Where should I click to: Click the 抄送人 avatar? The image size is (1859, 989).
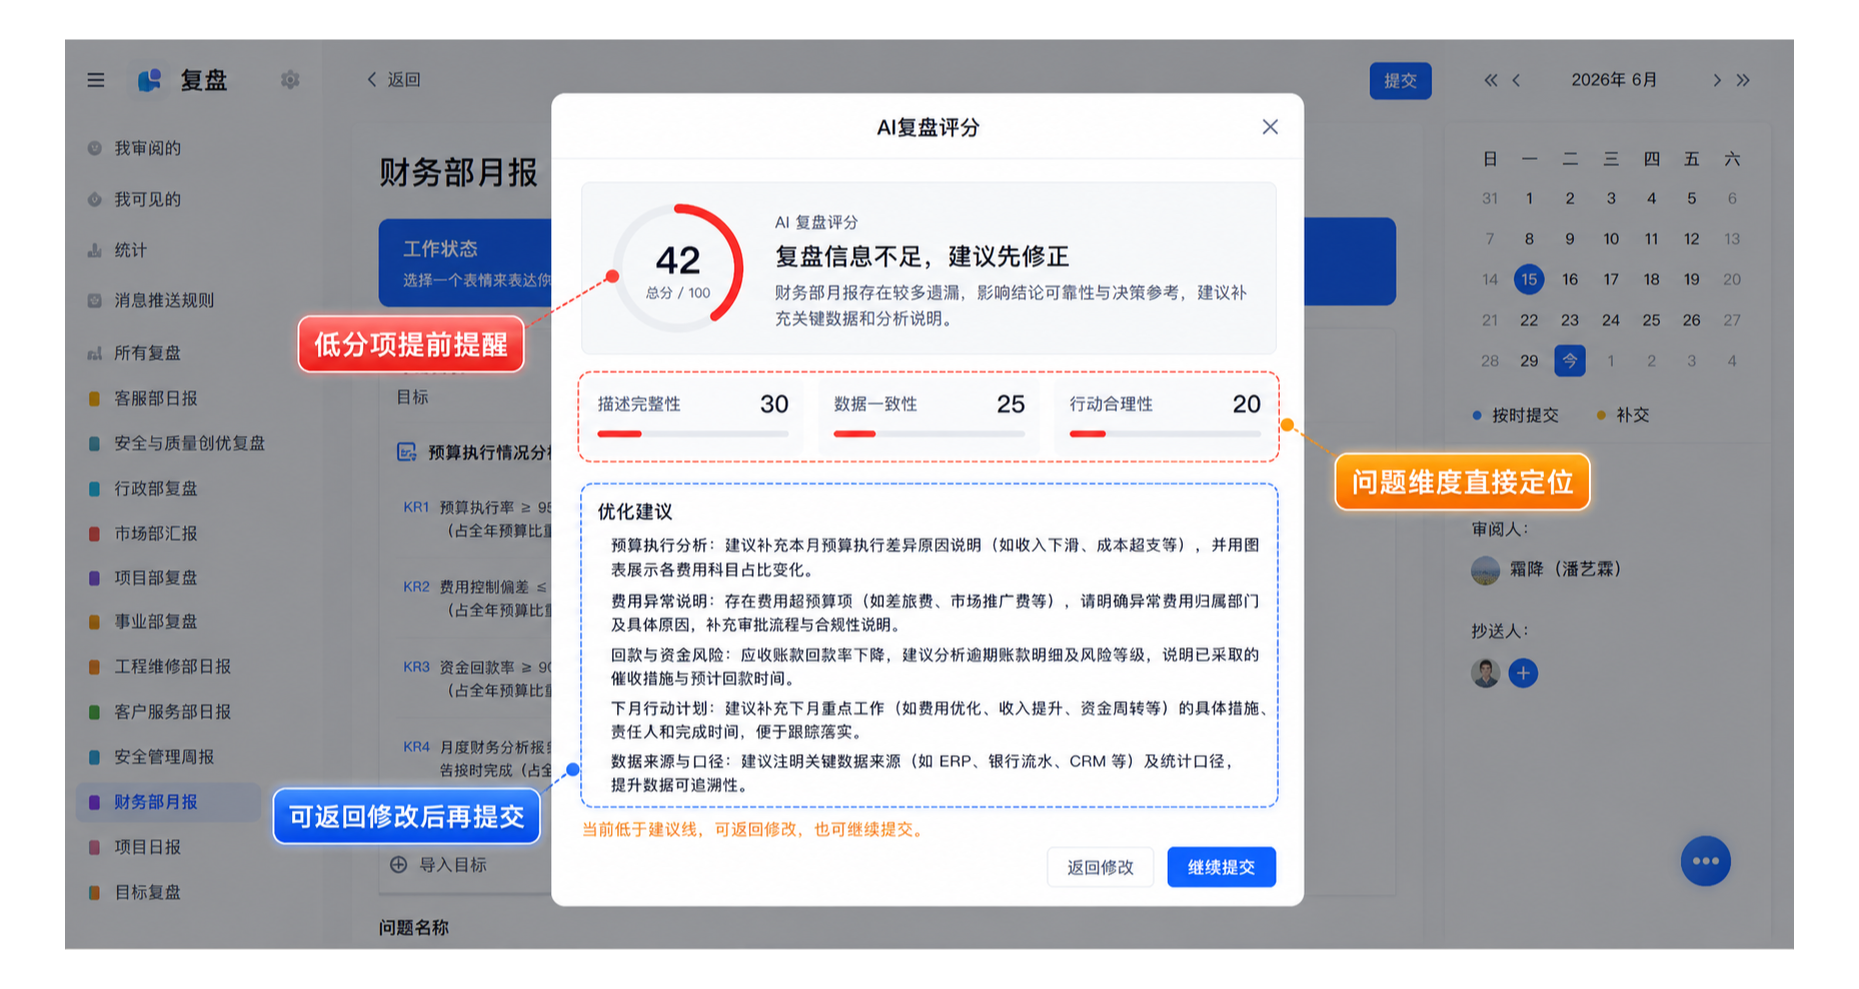(1485, 673)
